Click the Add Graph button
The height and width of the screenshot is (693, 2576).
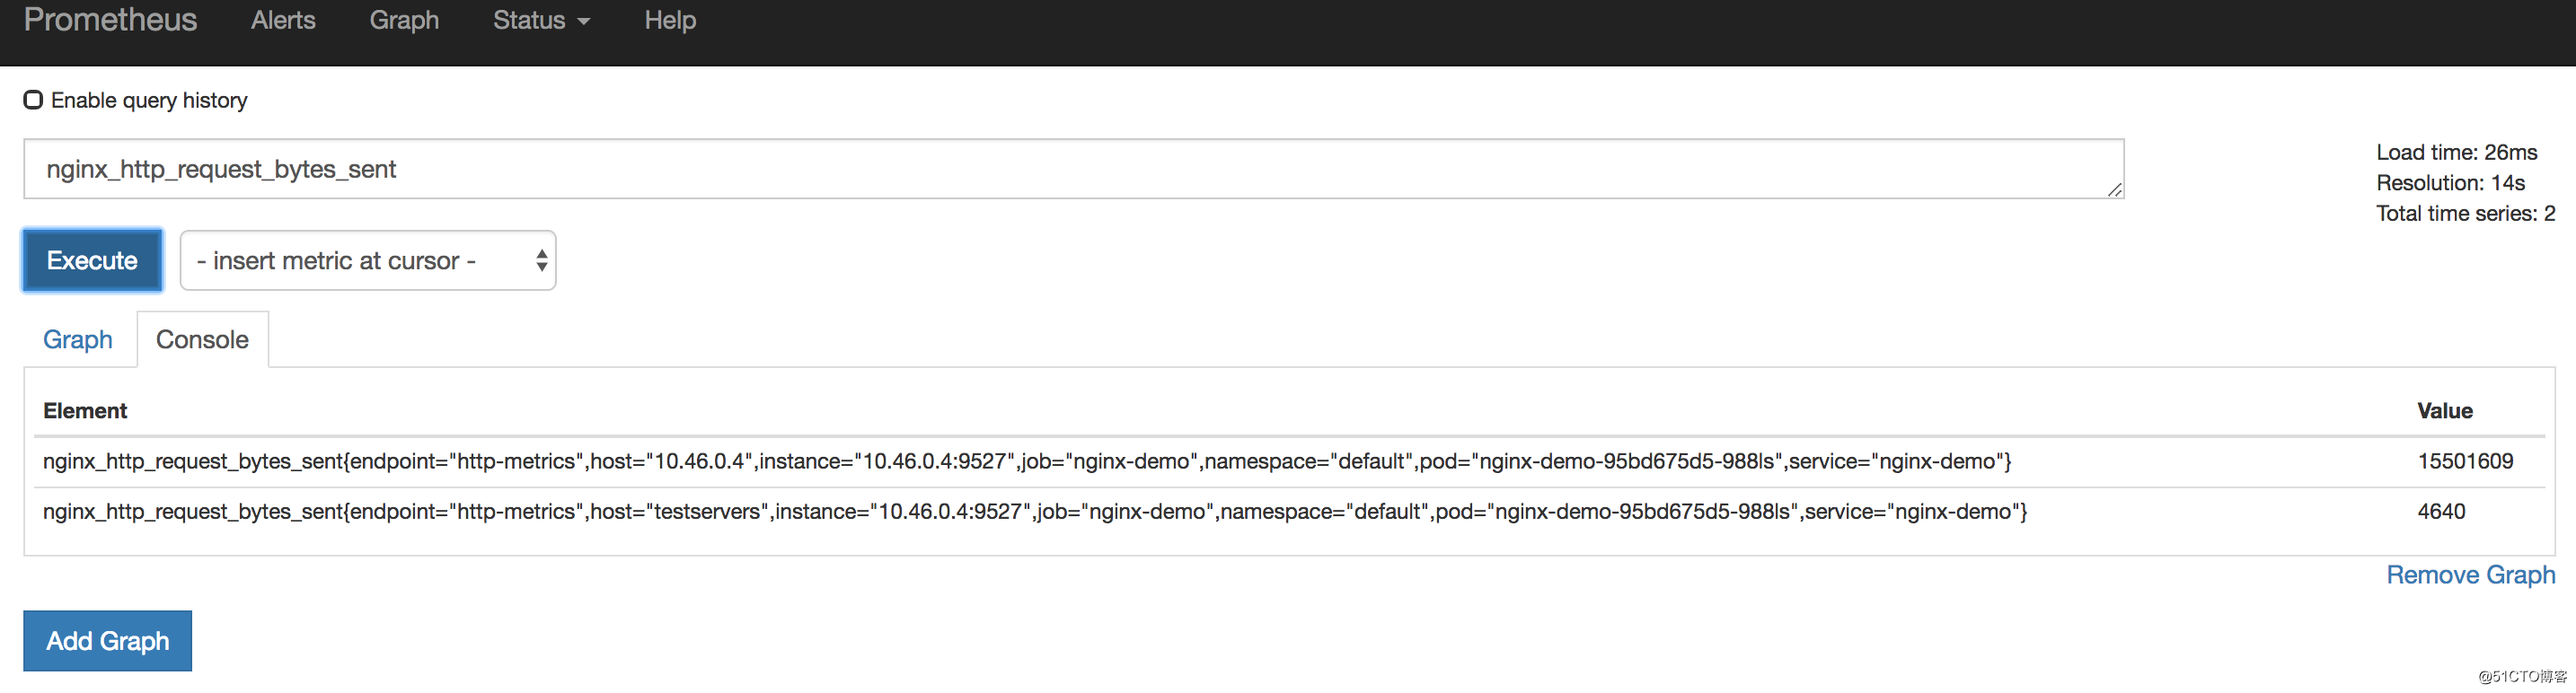click(108, 641)
